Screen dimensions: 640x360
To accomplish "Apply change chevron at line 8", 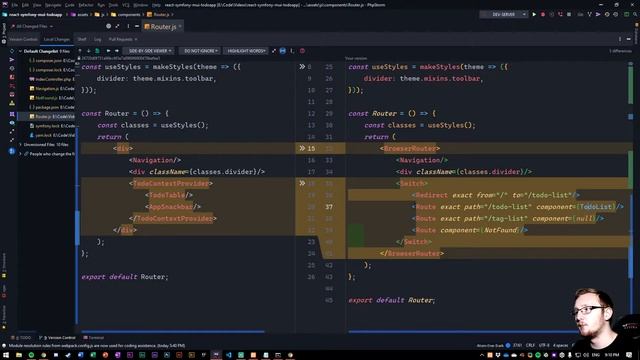I will tap(302, 67).
